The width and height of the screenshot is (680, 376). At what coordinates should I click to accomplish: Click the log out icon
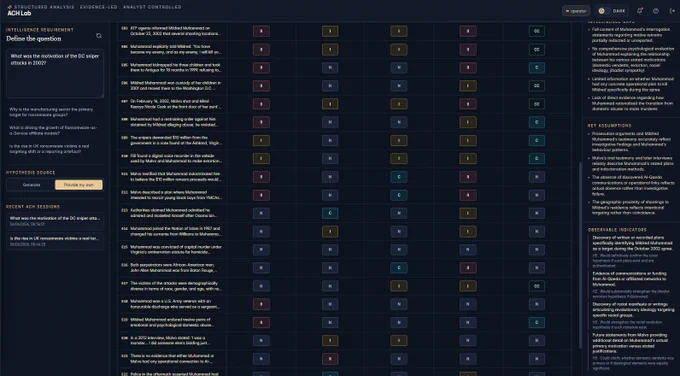pyautogui.click(x=672, y=11)
